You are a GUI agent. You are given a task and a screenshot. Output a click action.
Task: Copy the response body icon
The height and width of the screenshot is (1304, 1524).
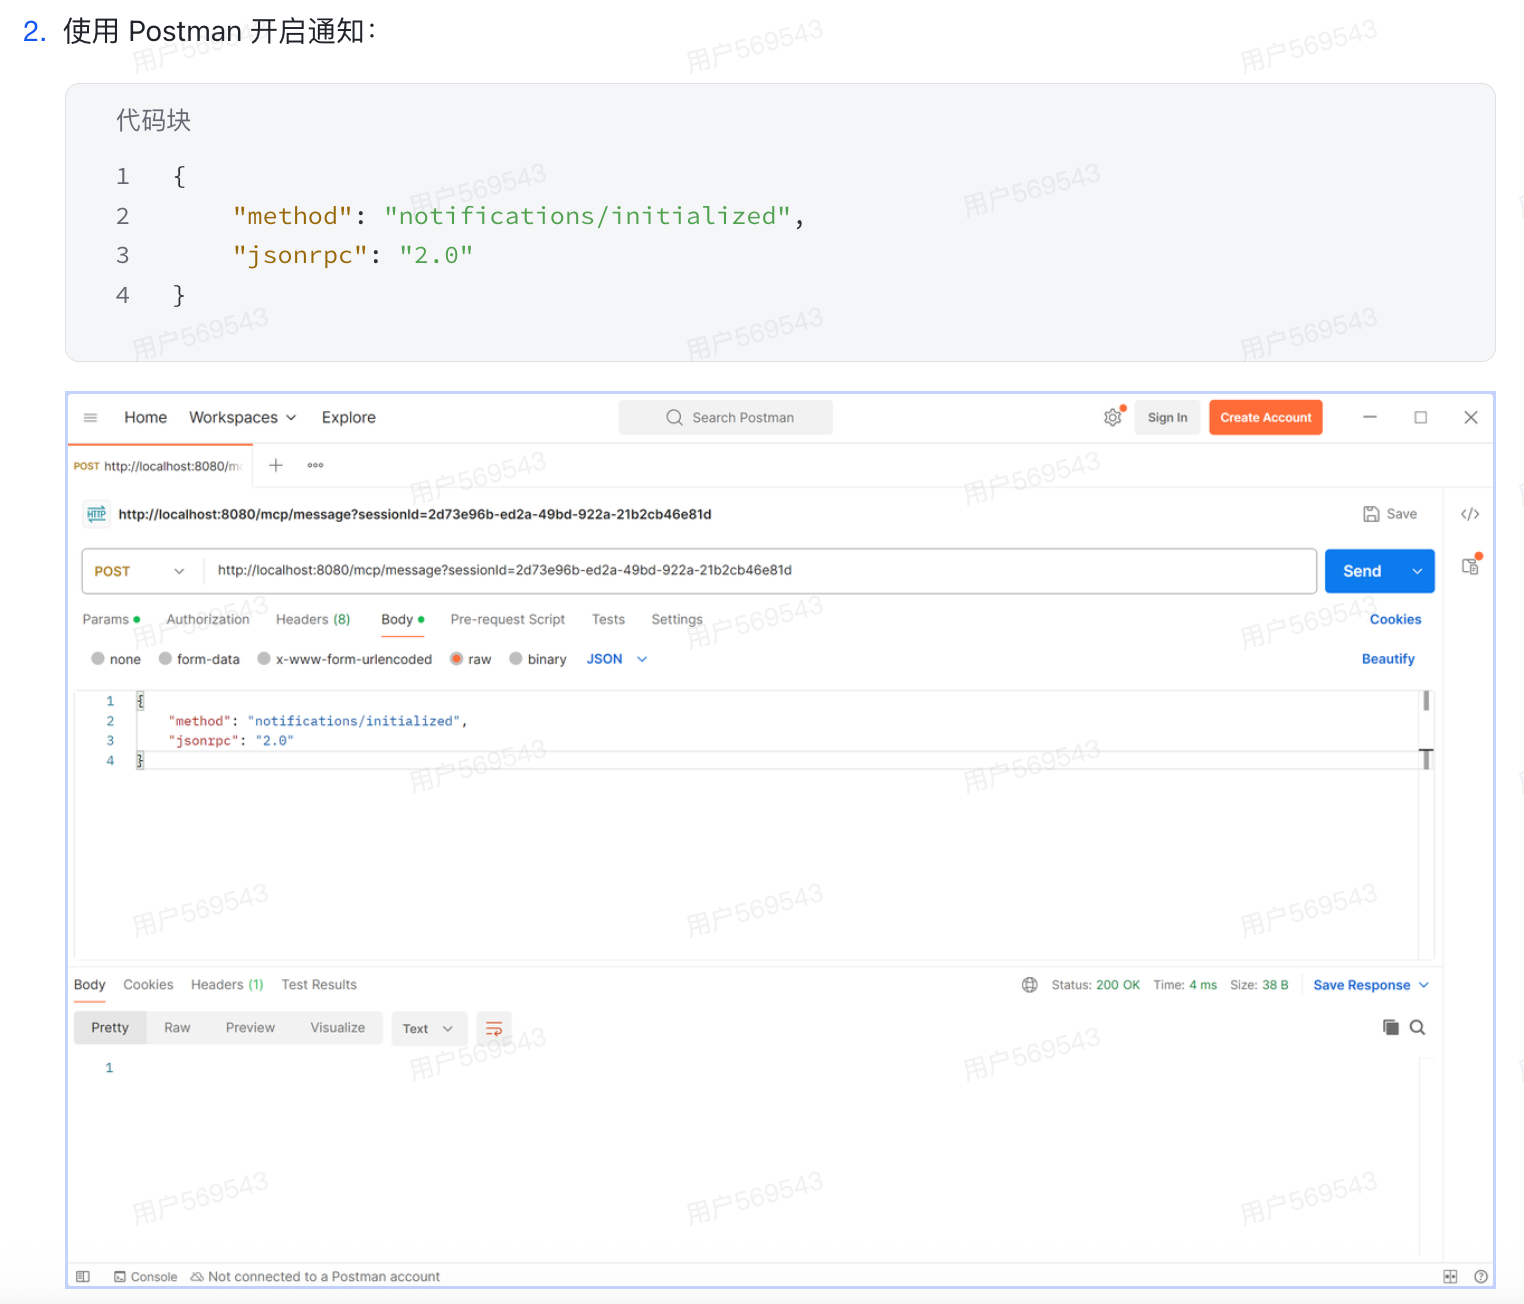[x=1390, y=1027]
